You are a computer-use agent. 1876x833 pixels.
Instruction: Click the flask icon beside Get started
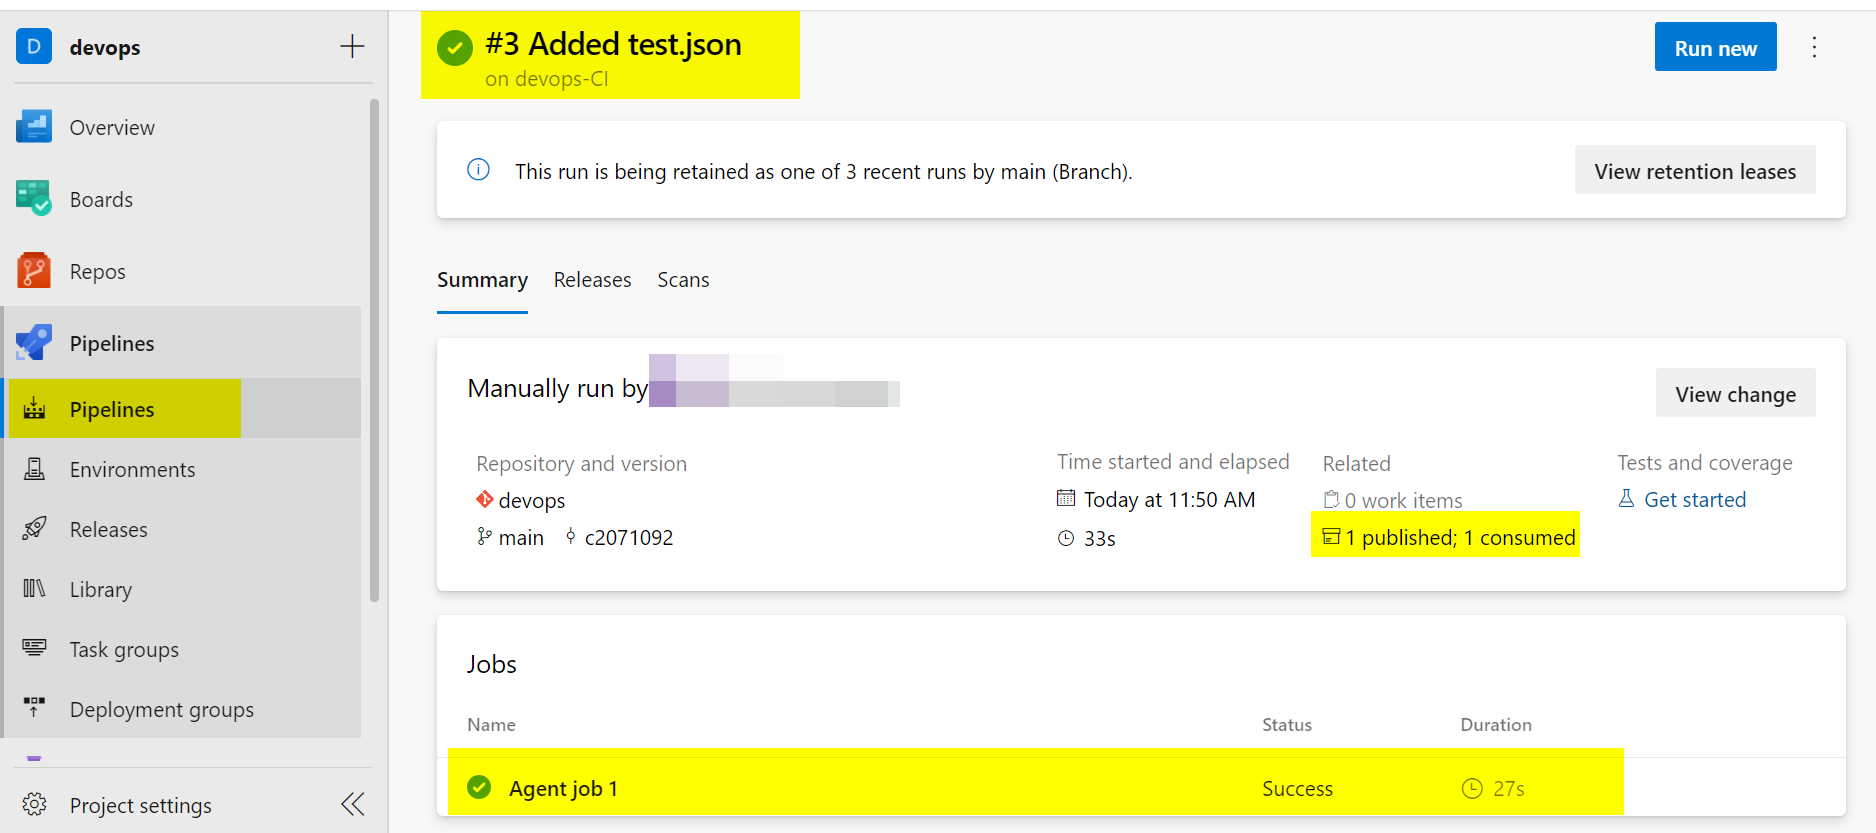1627,498
